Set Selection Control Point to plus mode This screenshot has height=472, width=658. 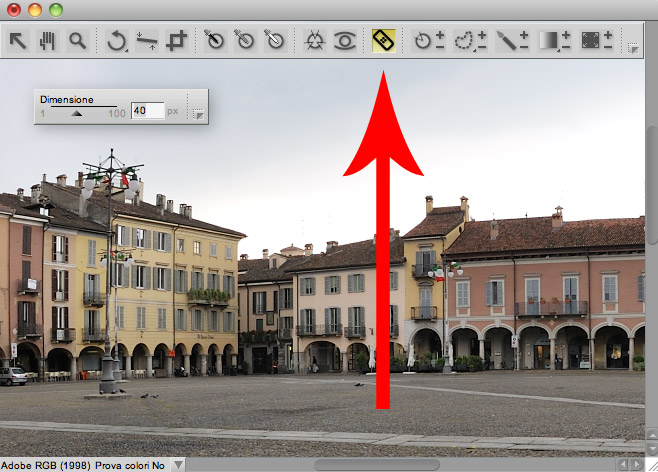click(x=440, y=35)
